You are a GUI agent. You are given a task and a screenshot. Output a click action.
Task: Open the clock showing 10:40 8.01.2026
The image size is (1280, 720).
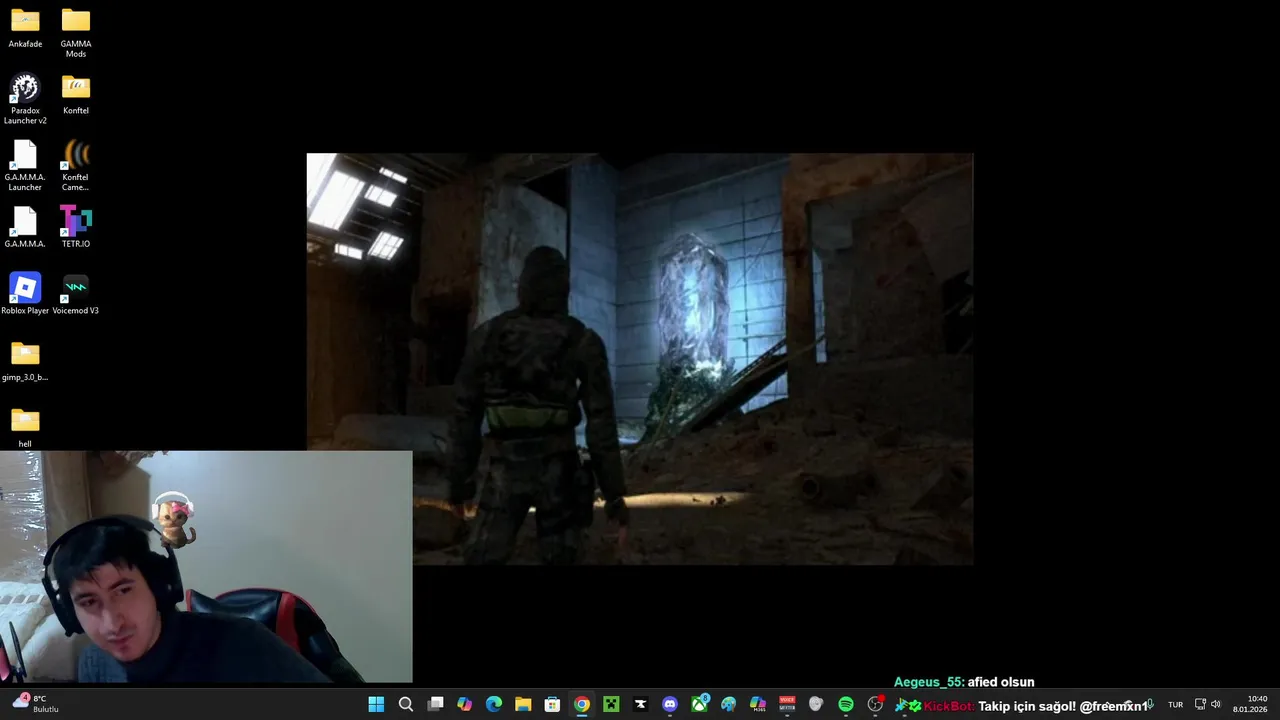(1250, 704)
